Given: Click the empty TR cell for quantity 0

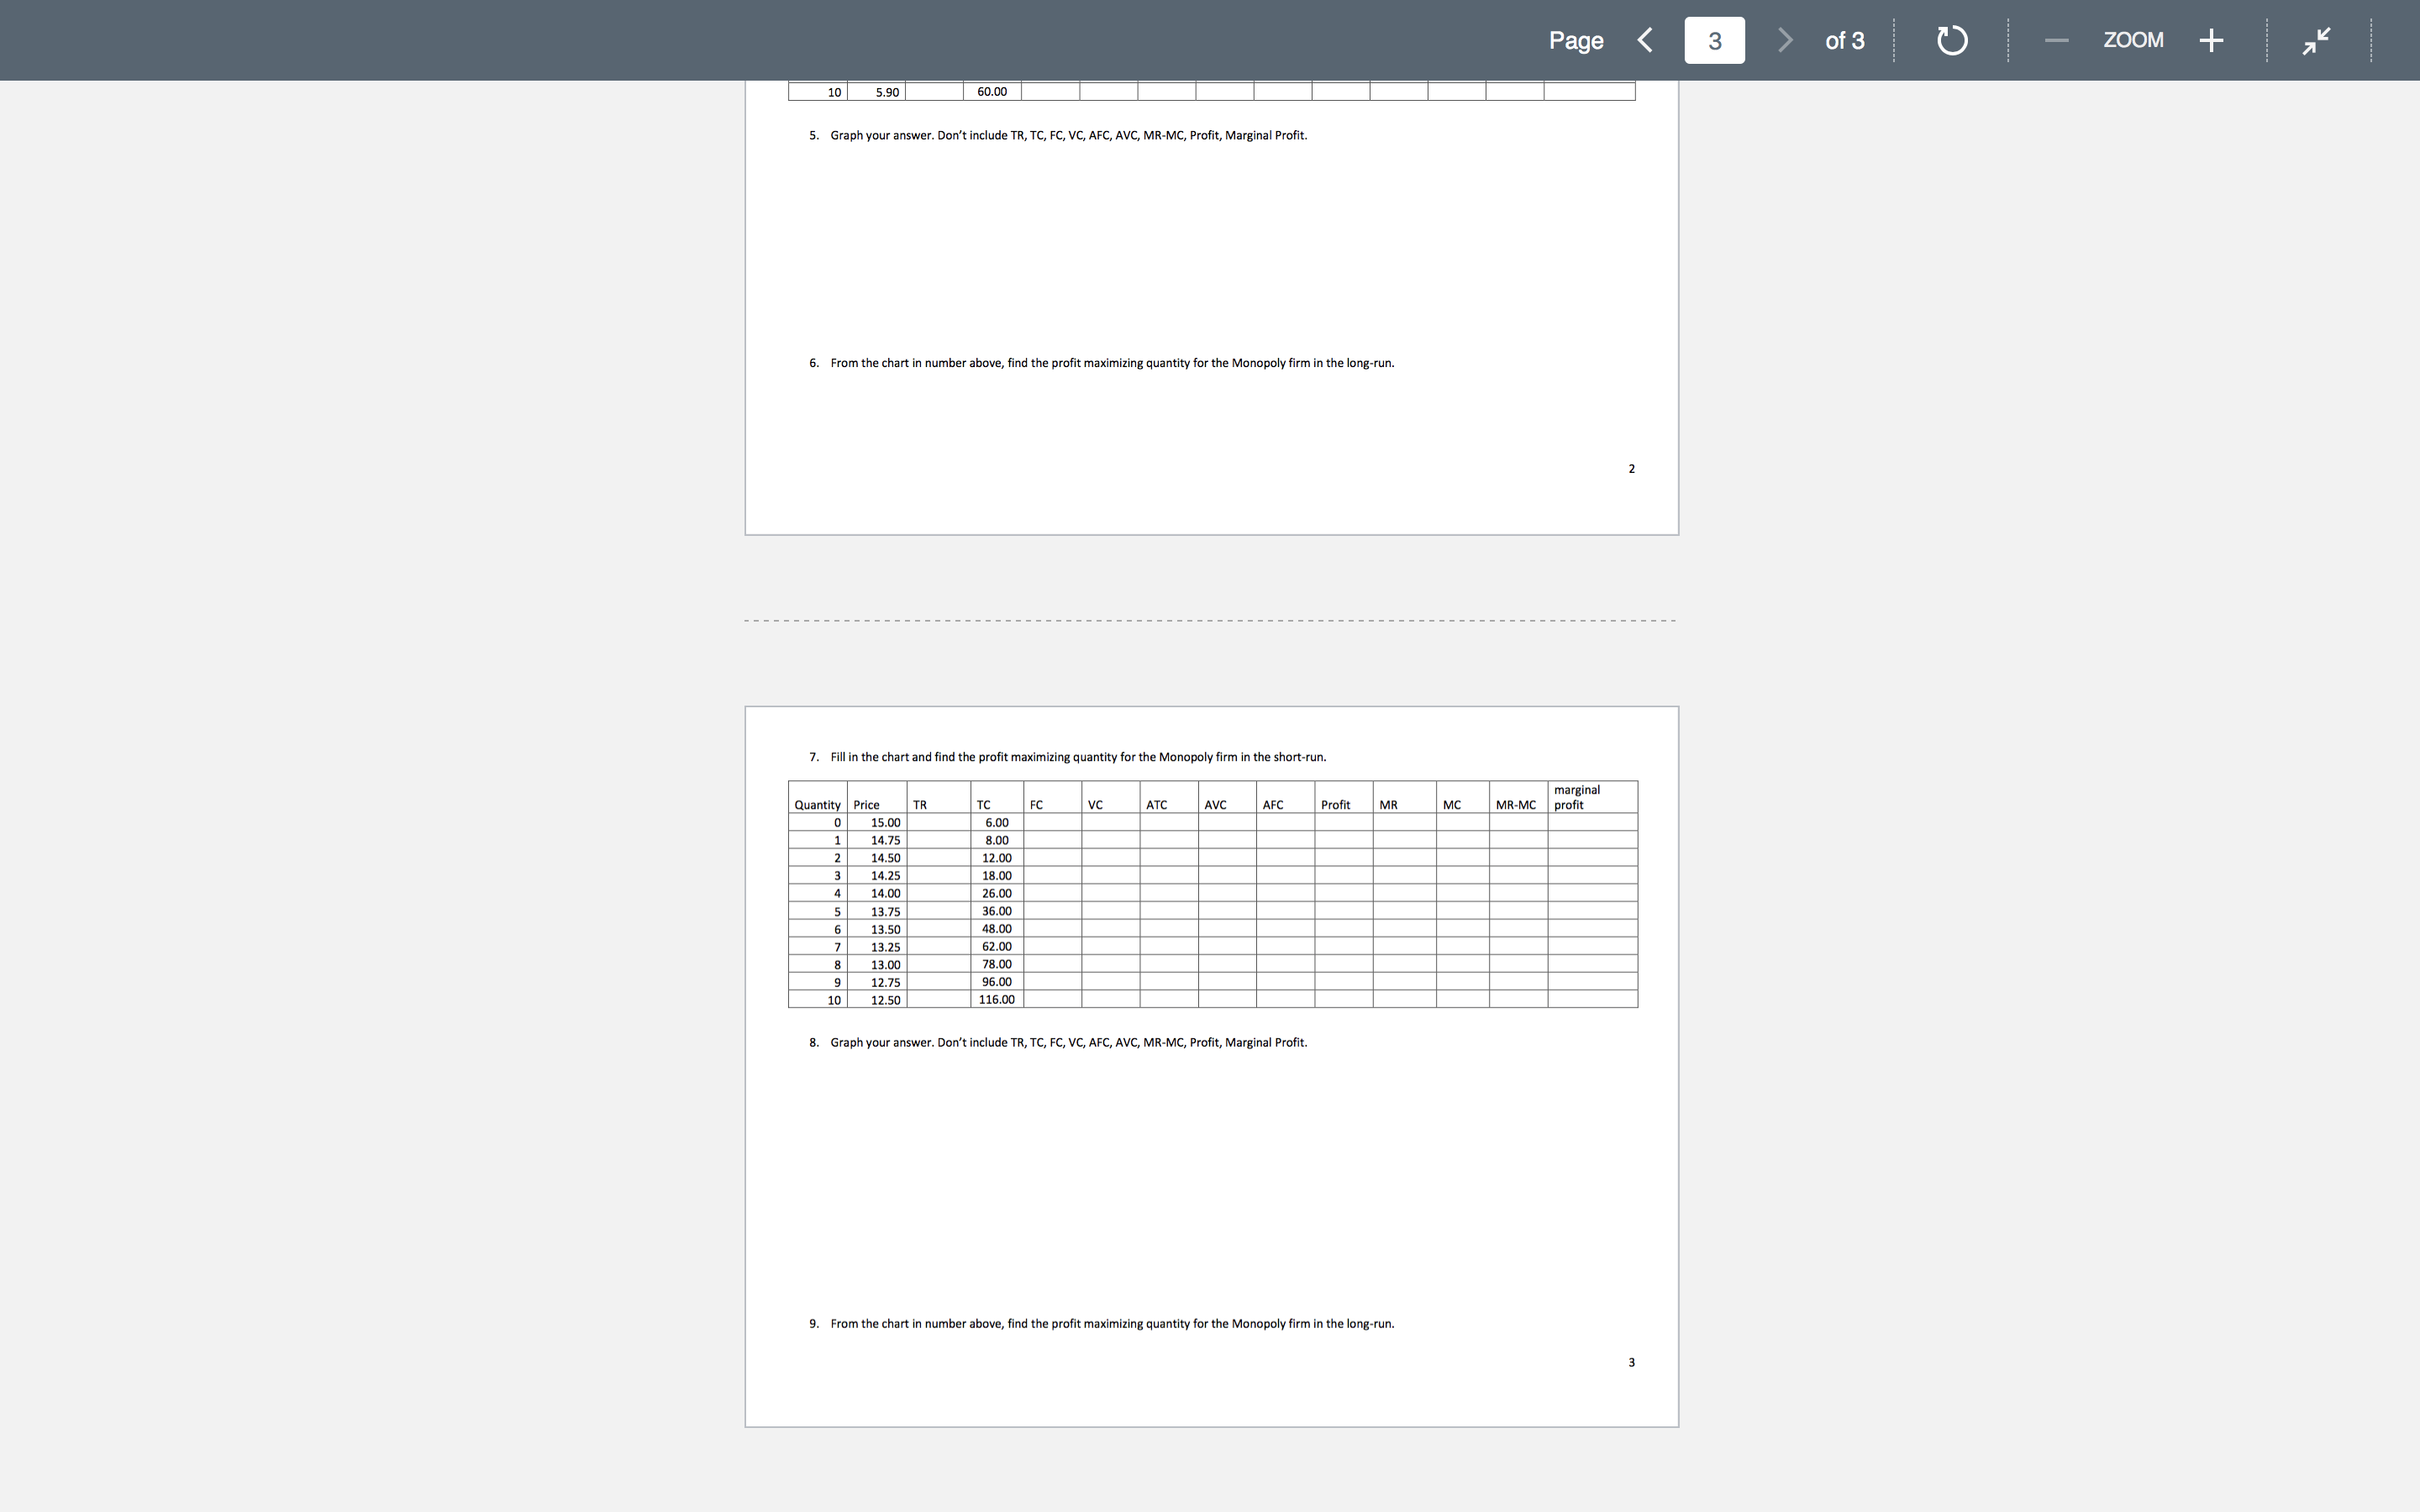Looking at the screenshot, I should 939,822.
